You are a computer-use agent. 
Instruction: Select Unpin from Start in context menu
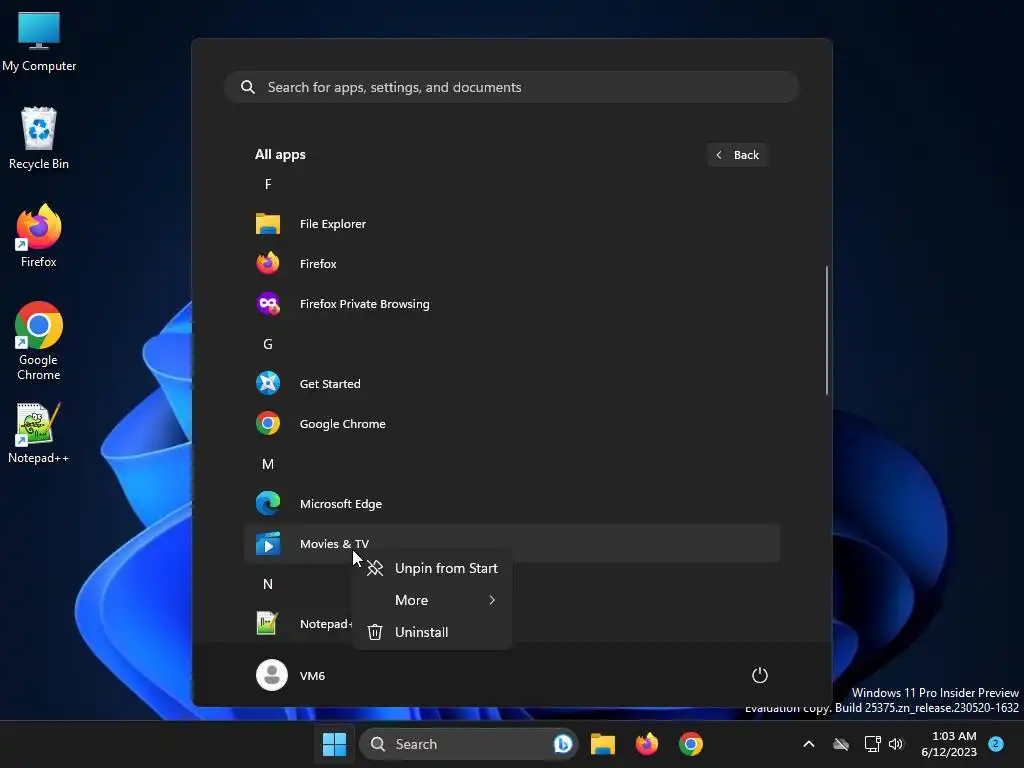pos(432,568)
